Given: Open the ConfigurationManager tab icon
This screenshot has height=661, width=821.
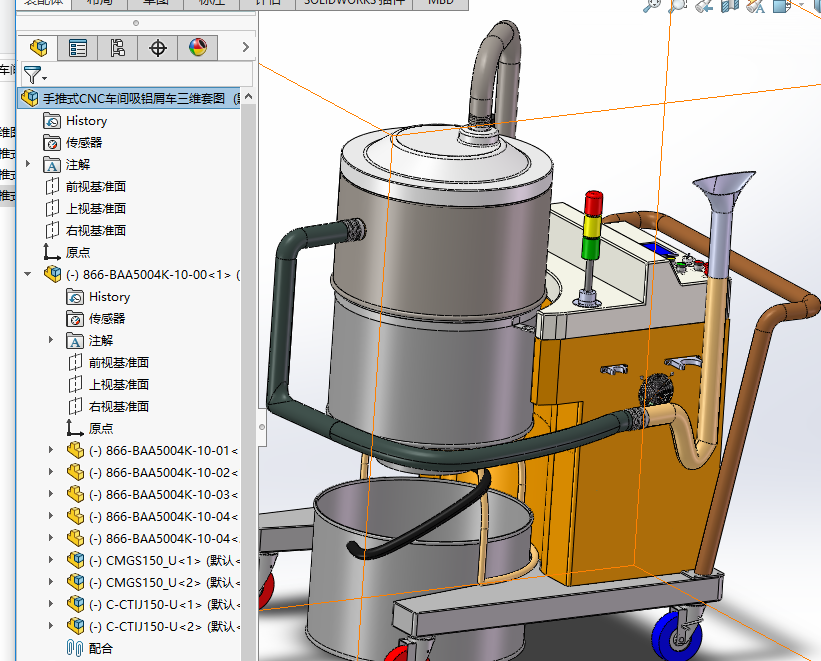Looking at the screenshot, I should pyautogui.click(x=118, y=47).
